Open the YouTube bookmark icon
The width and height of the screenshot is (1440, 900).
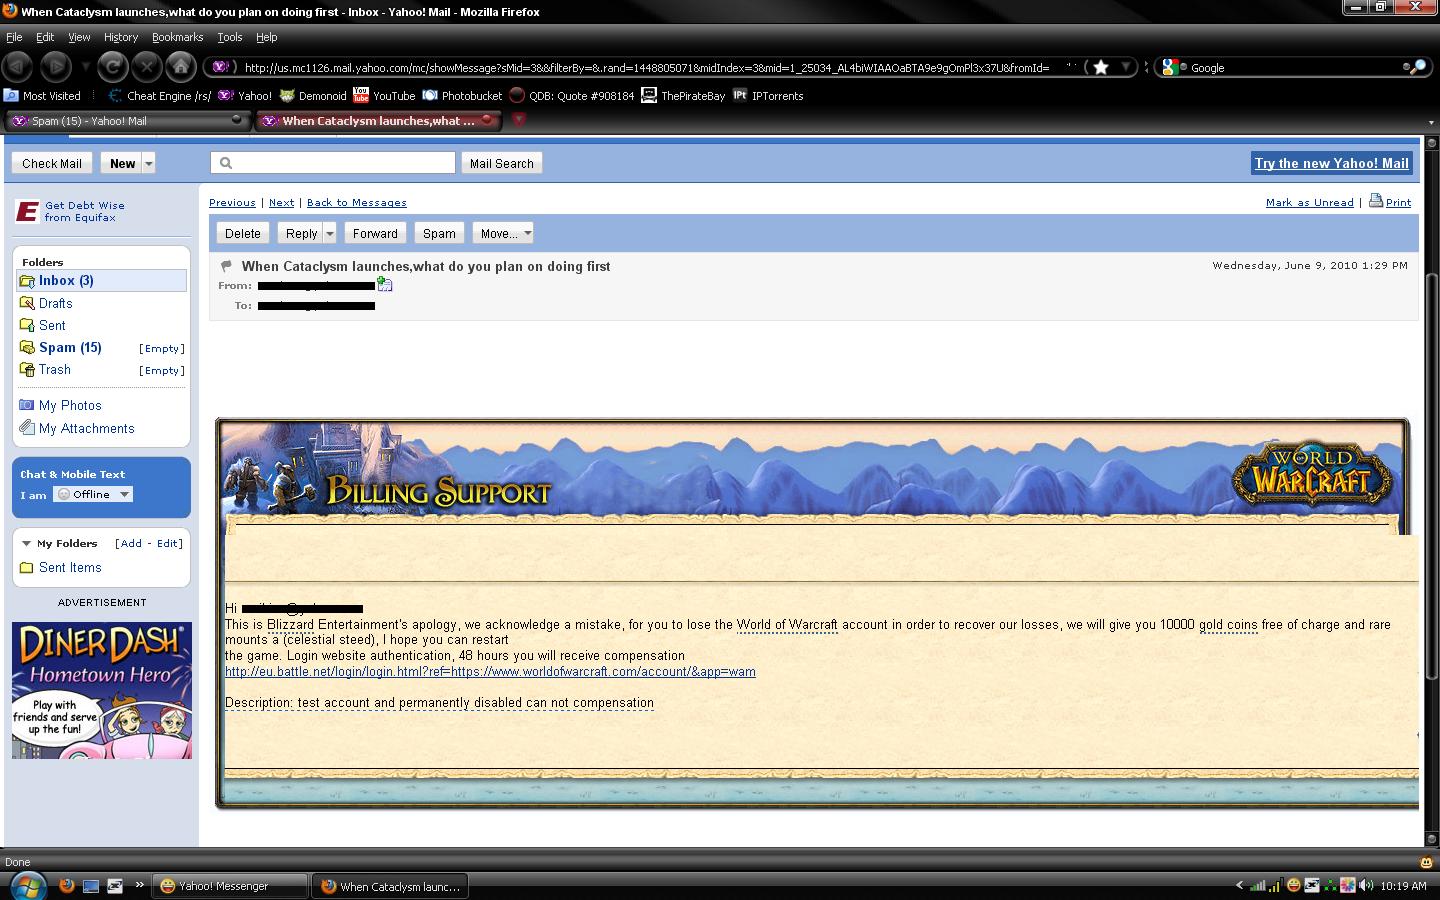click(361, 95)
